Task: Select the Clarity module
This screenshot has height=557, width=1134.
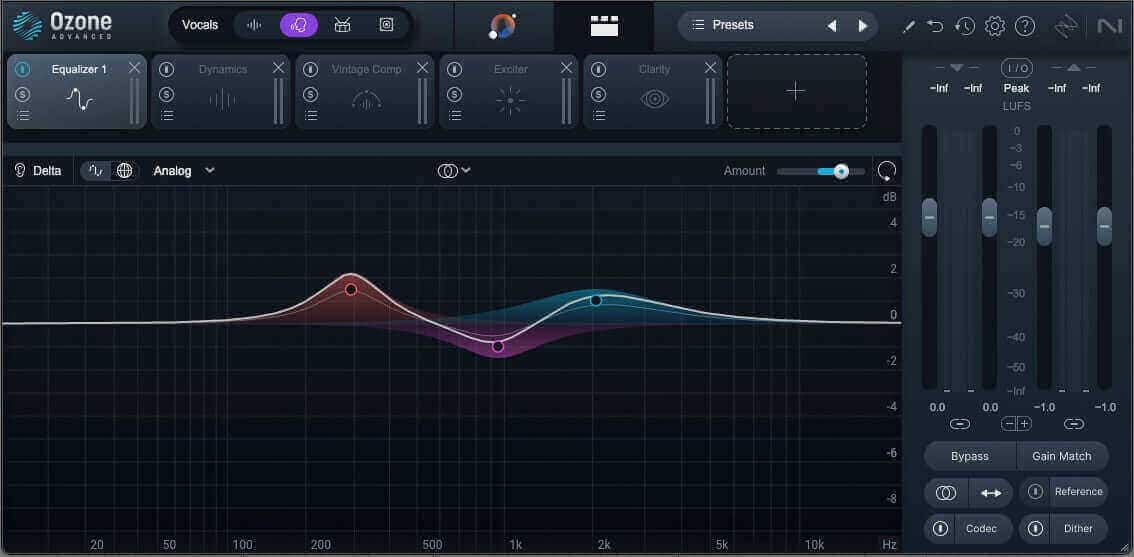Action: coord(652,92)
